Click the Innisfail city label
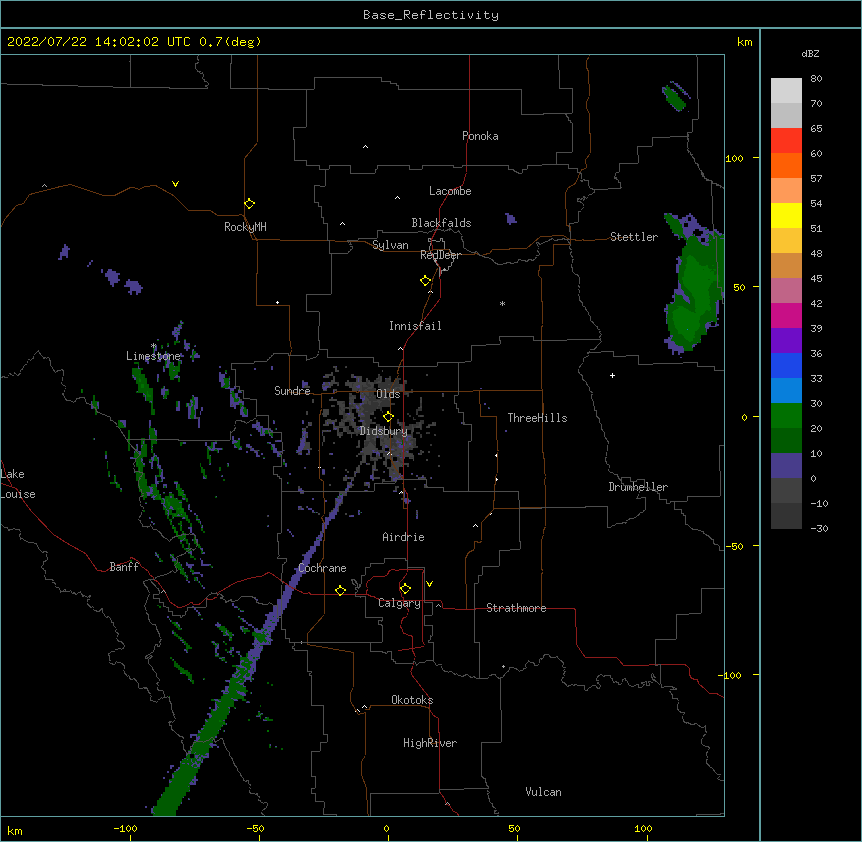Screen dimensions: 862x842 pyautogui.click(x=415, y=326)
